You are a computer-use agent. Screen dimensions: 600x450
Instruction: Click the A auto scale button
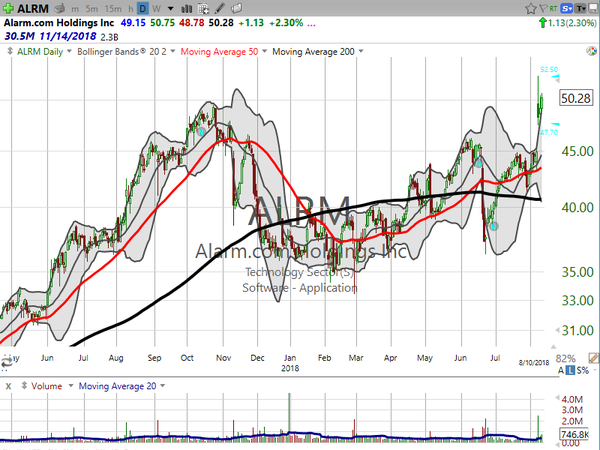(x=561, y=370)
